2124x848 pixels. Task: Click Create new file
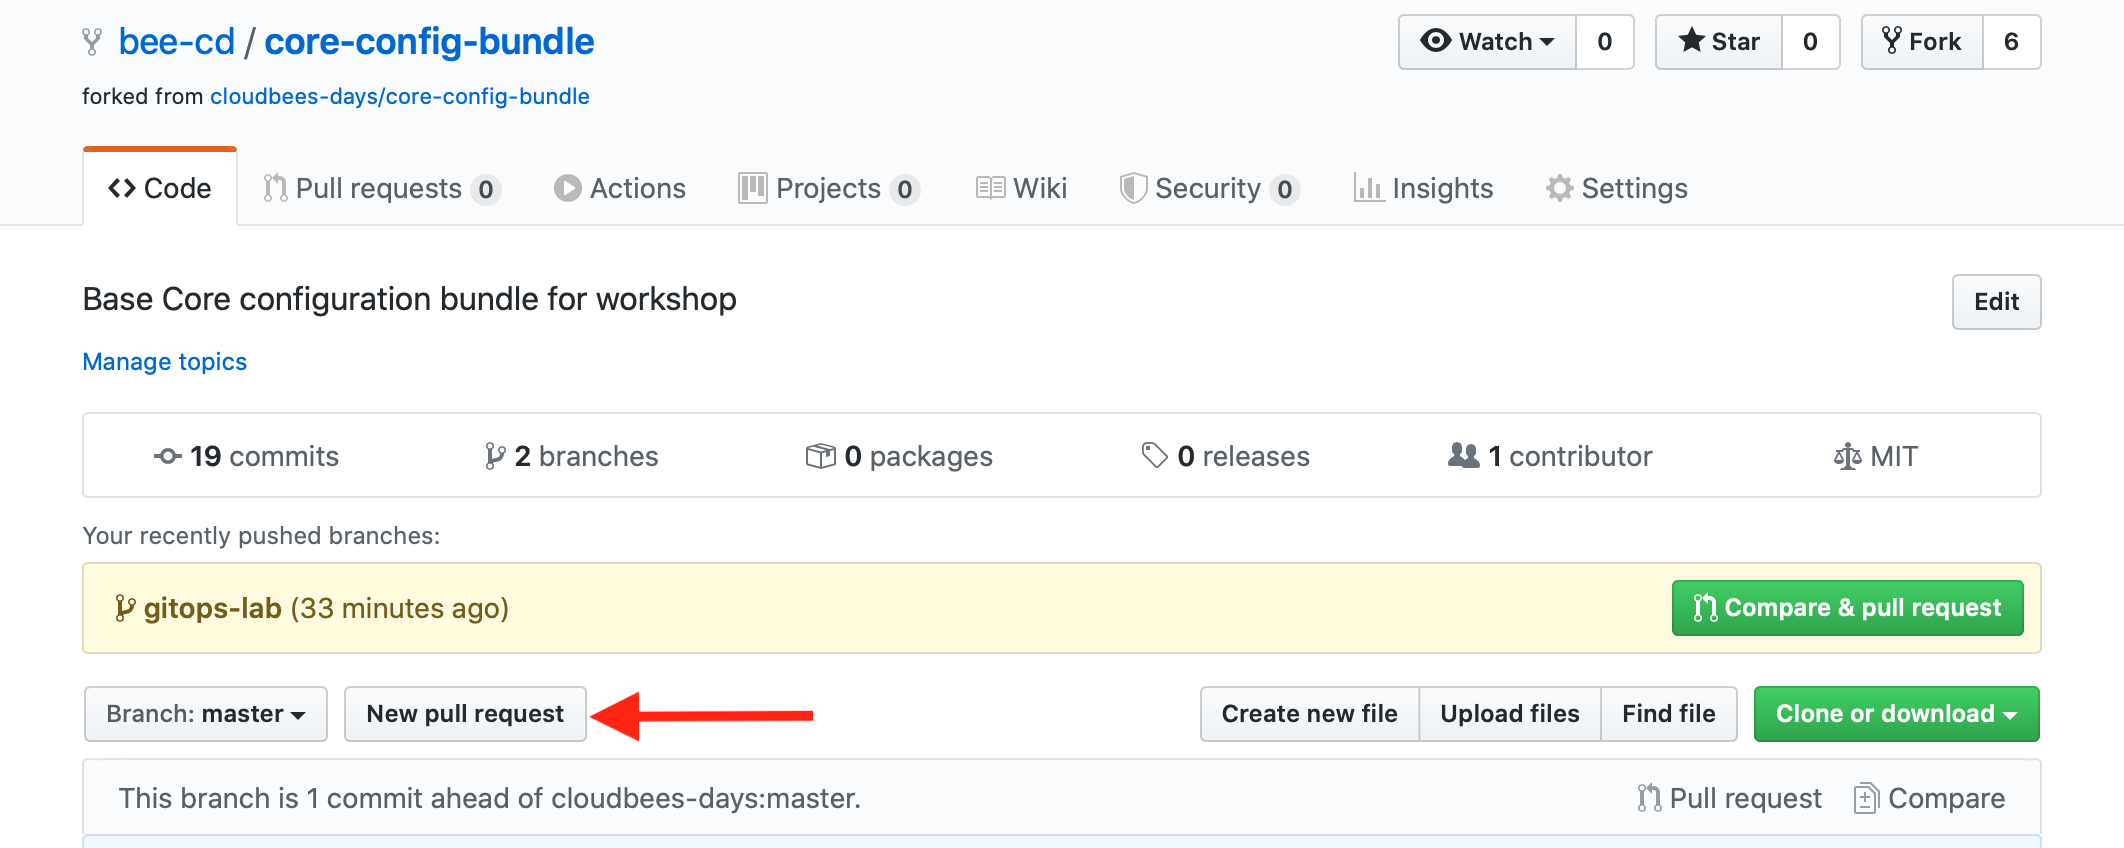pyautogui.click(x=1310, y=714)
